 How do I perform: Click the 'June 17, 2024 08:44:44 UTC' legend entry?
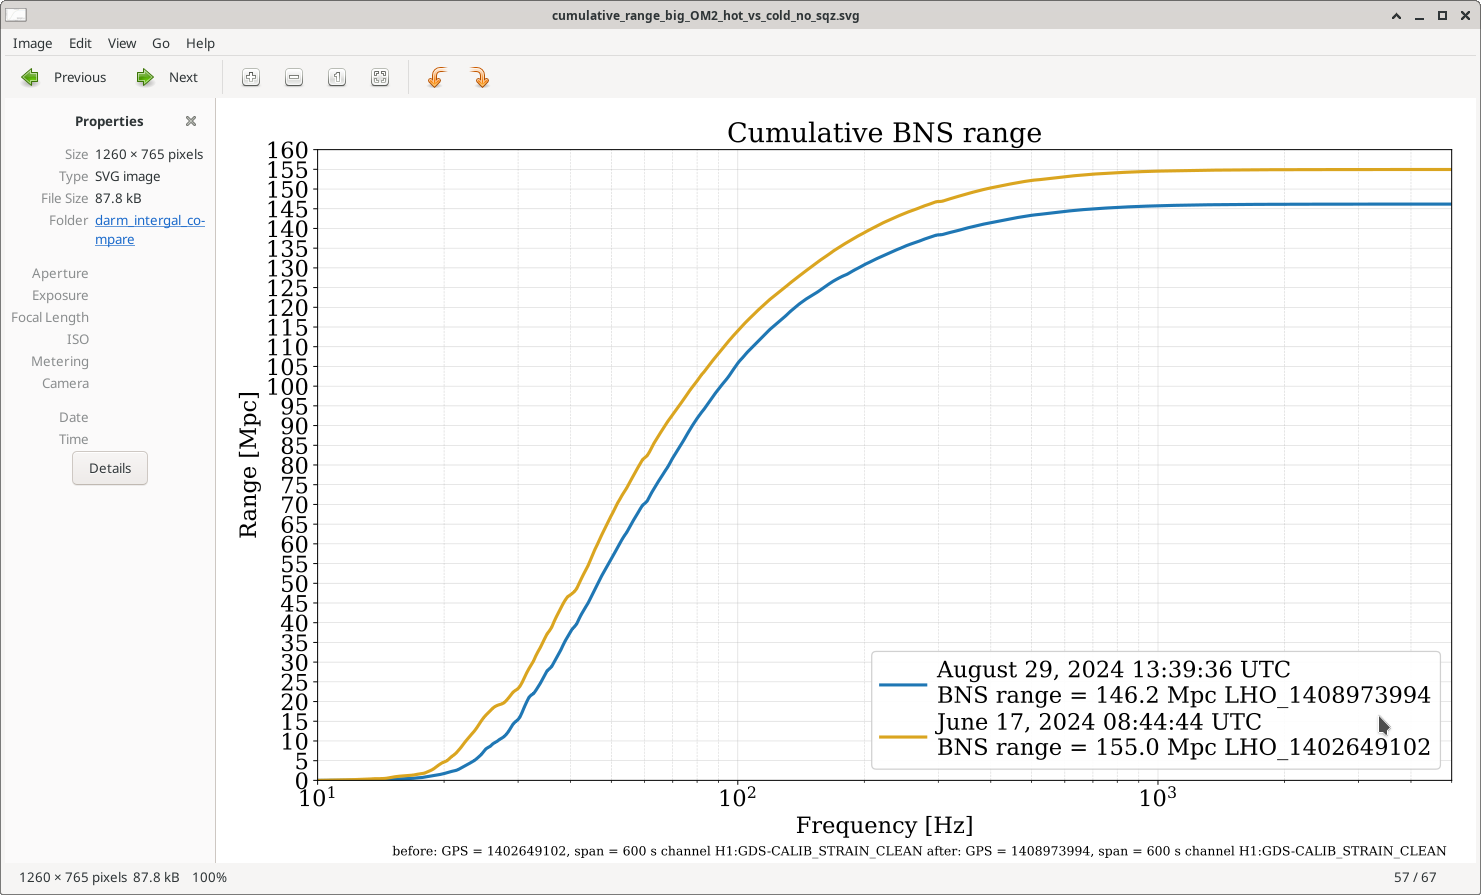tap(1099, 721)
